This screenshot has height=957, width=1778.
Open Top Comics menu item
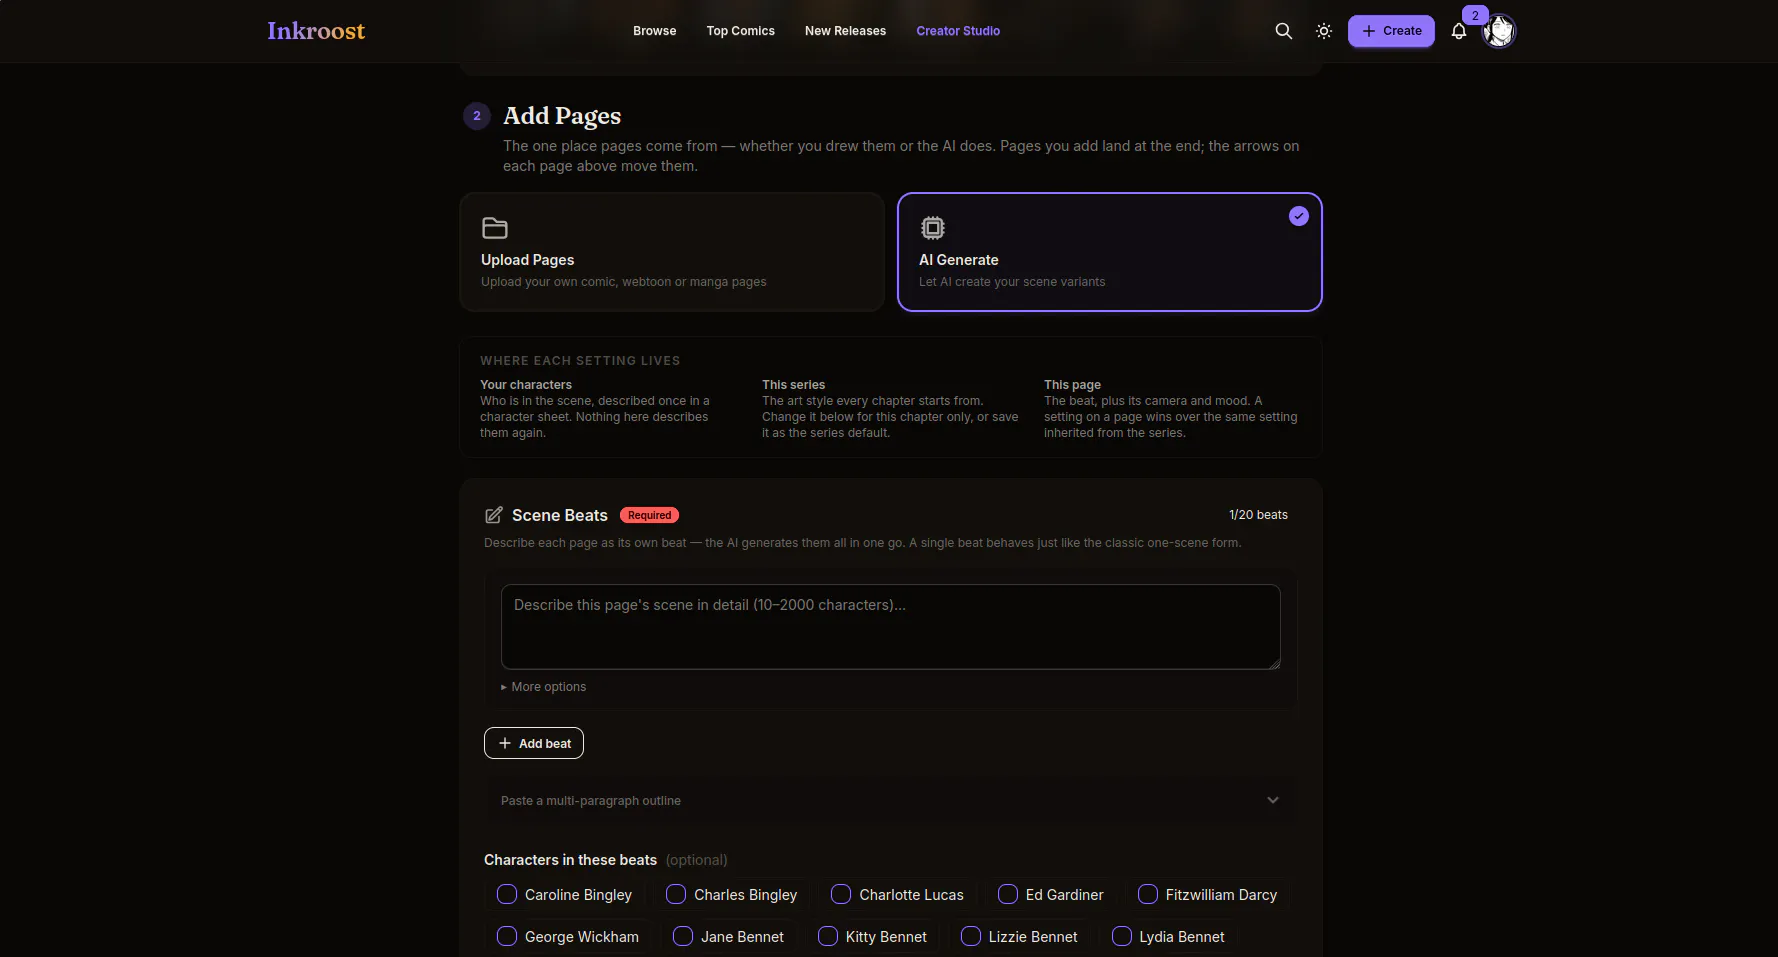click(x=741, y=31)
